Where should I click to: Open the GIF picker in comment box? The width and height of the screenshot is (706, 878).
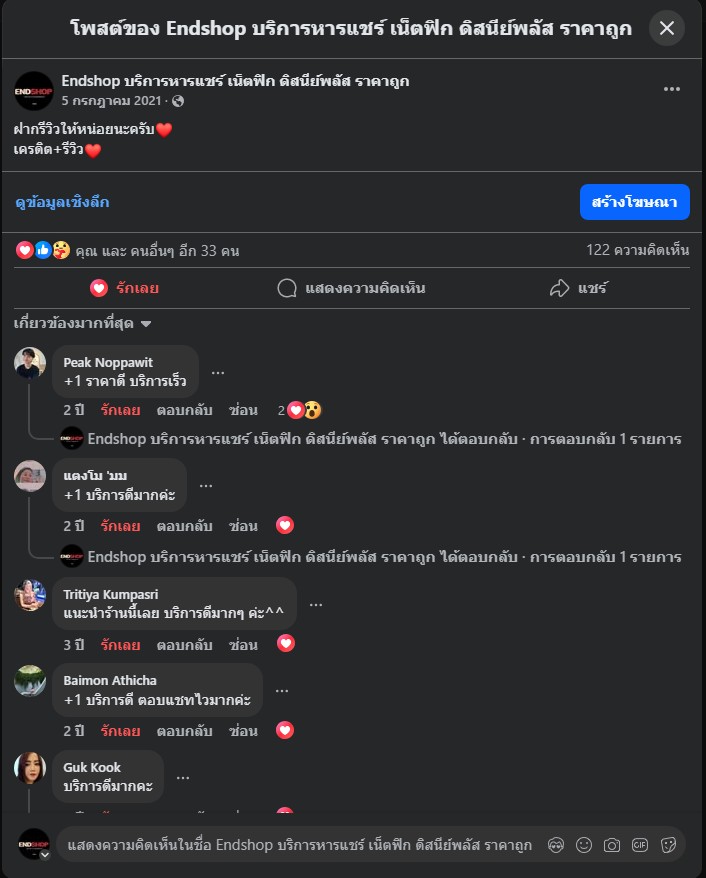click(640, 845)
